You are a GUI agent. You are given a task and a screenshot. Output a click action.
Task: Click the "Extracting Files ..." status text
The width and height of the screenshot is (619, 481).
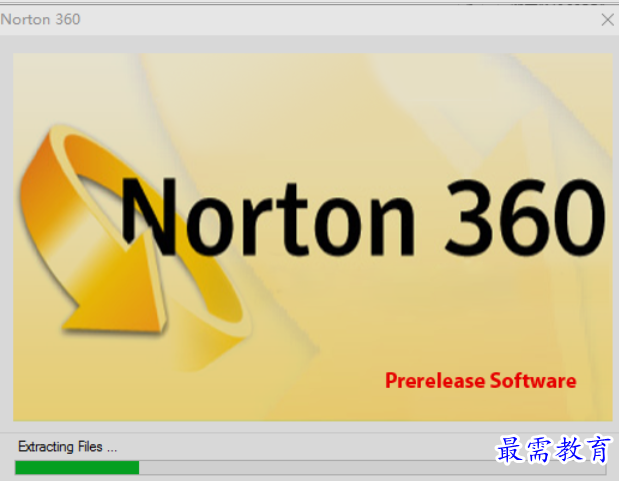click(68, 447)
